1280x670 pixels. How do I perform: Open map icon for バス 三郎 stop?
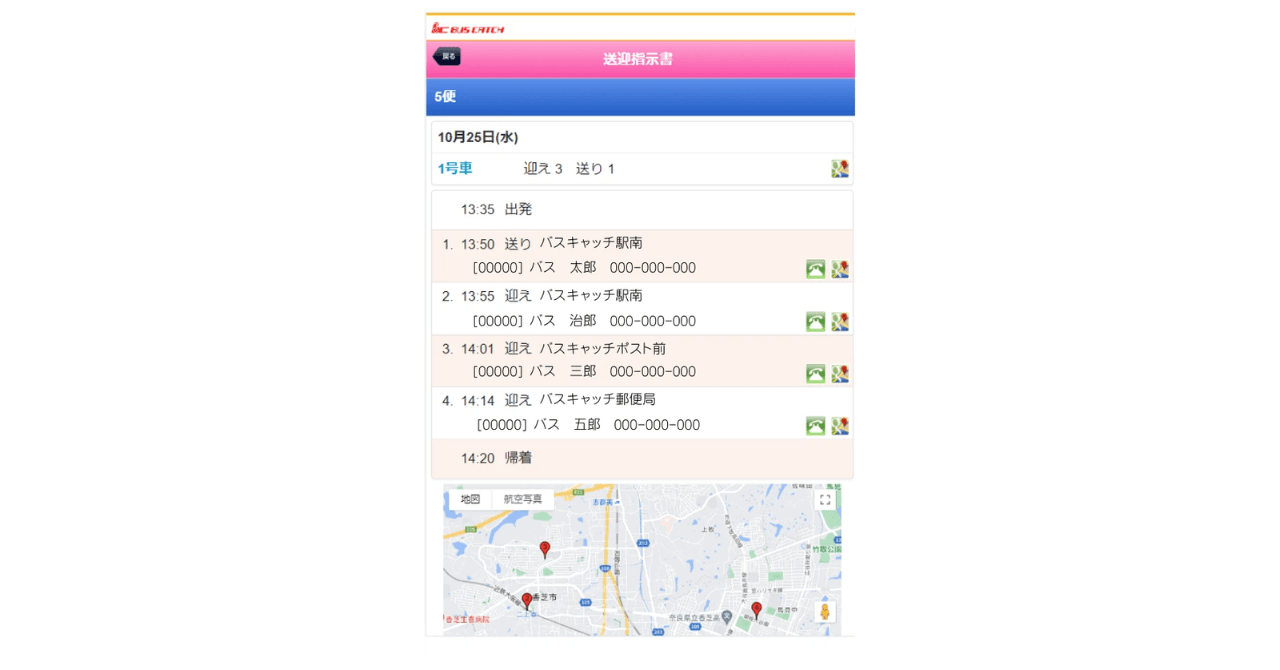pos(840,373)
